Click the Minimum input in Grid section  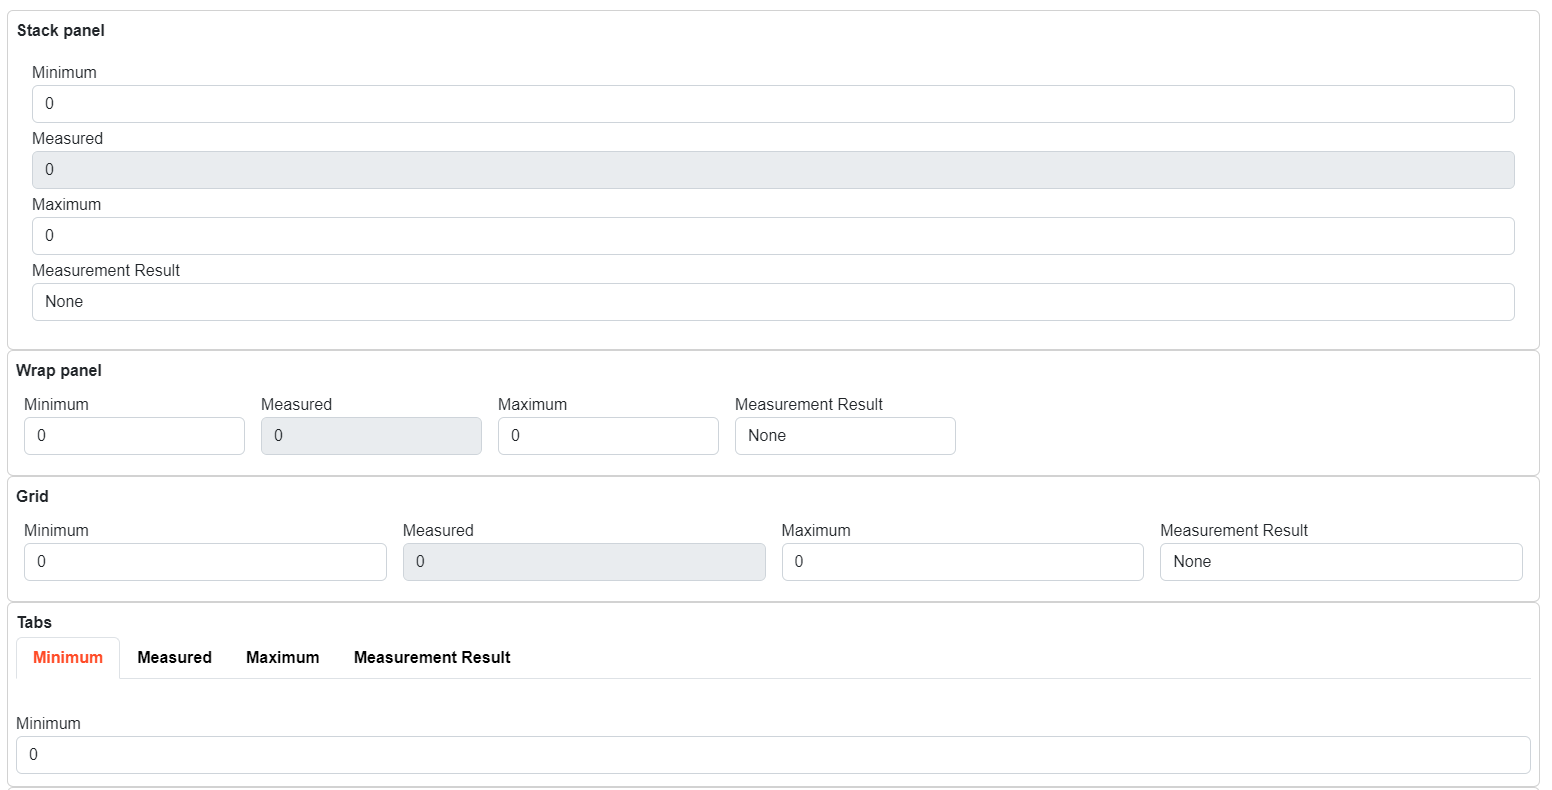point(205,562)
